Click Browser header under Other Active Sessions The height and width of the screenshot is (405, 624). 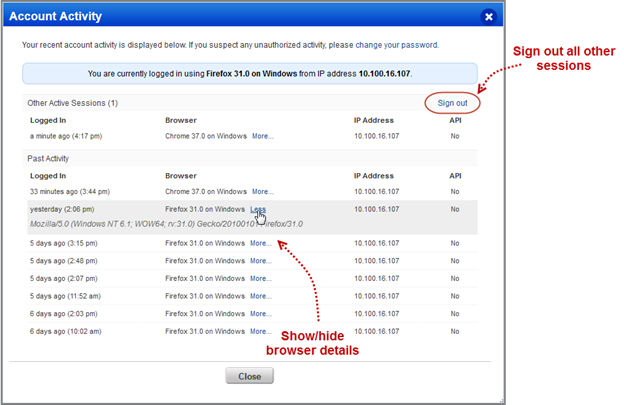click(x=181, y=120)
